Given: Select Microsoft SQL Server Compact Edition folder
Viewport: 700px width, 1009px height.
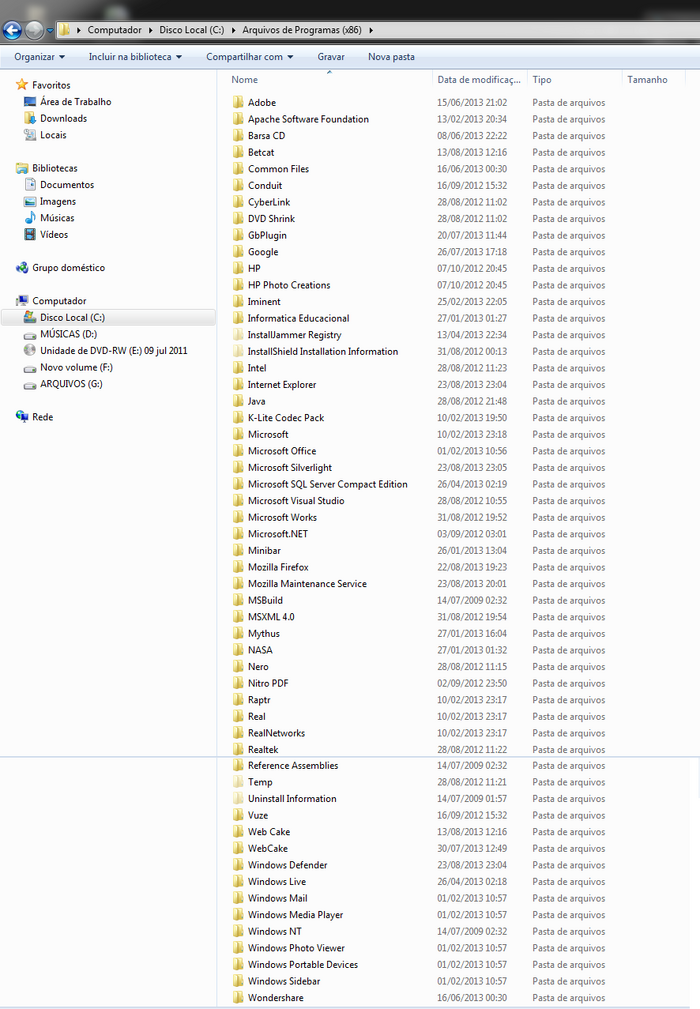Looking at the screenshot, I should point(327,484).
